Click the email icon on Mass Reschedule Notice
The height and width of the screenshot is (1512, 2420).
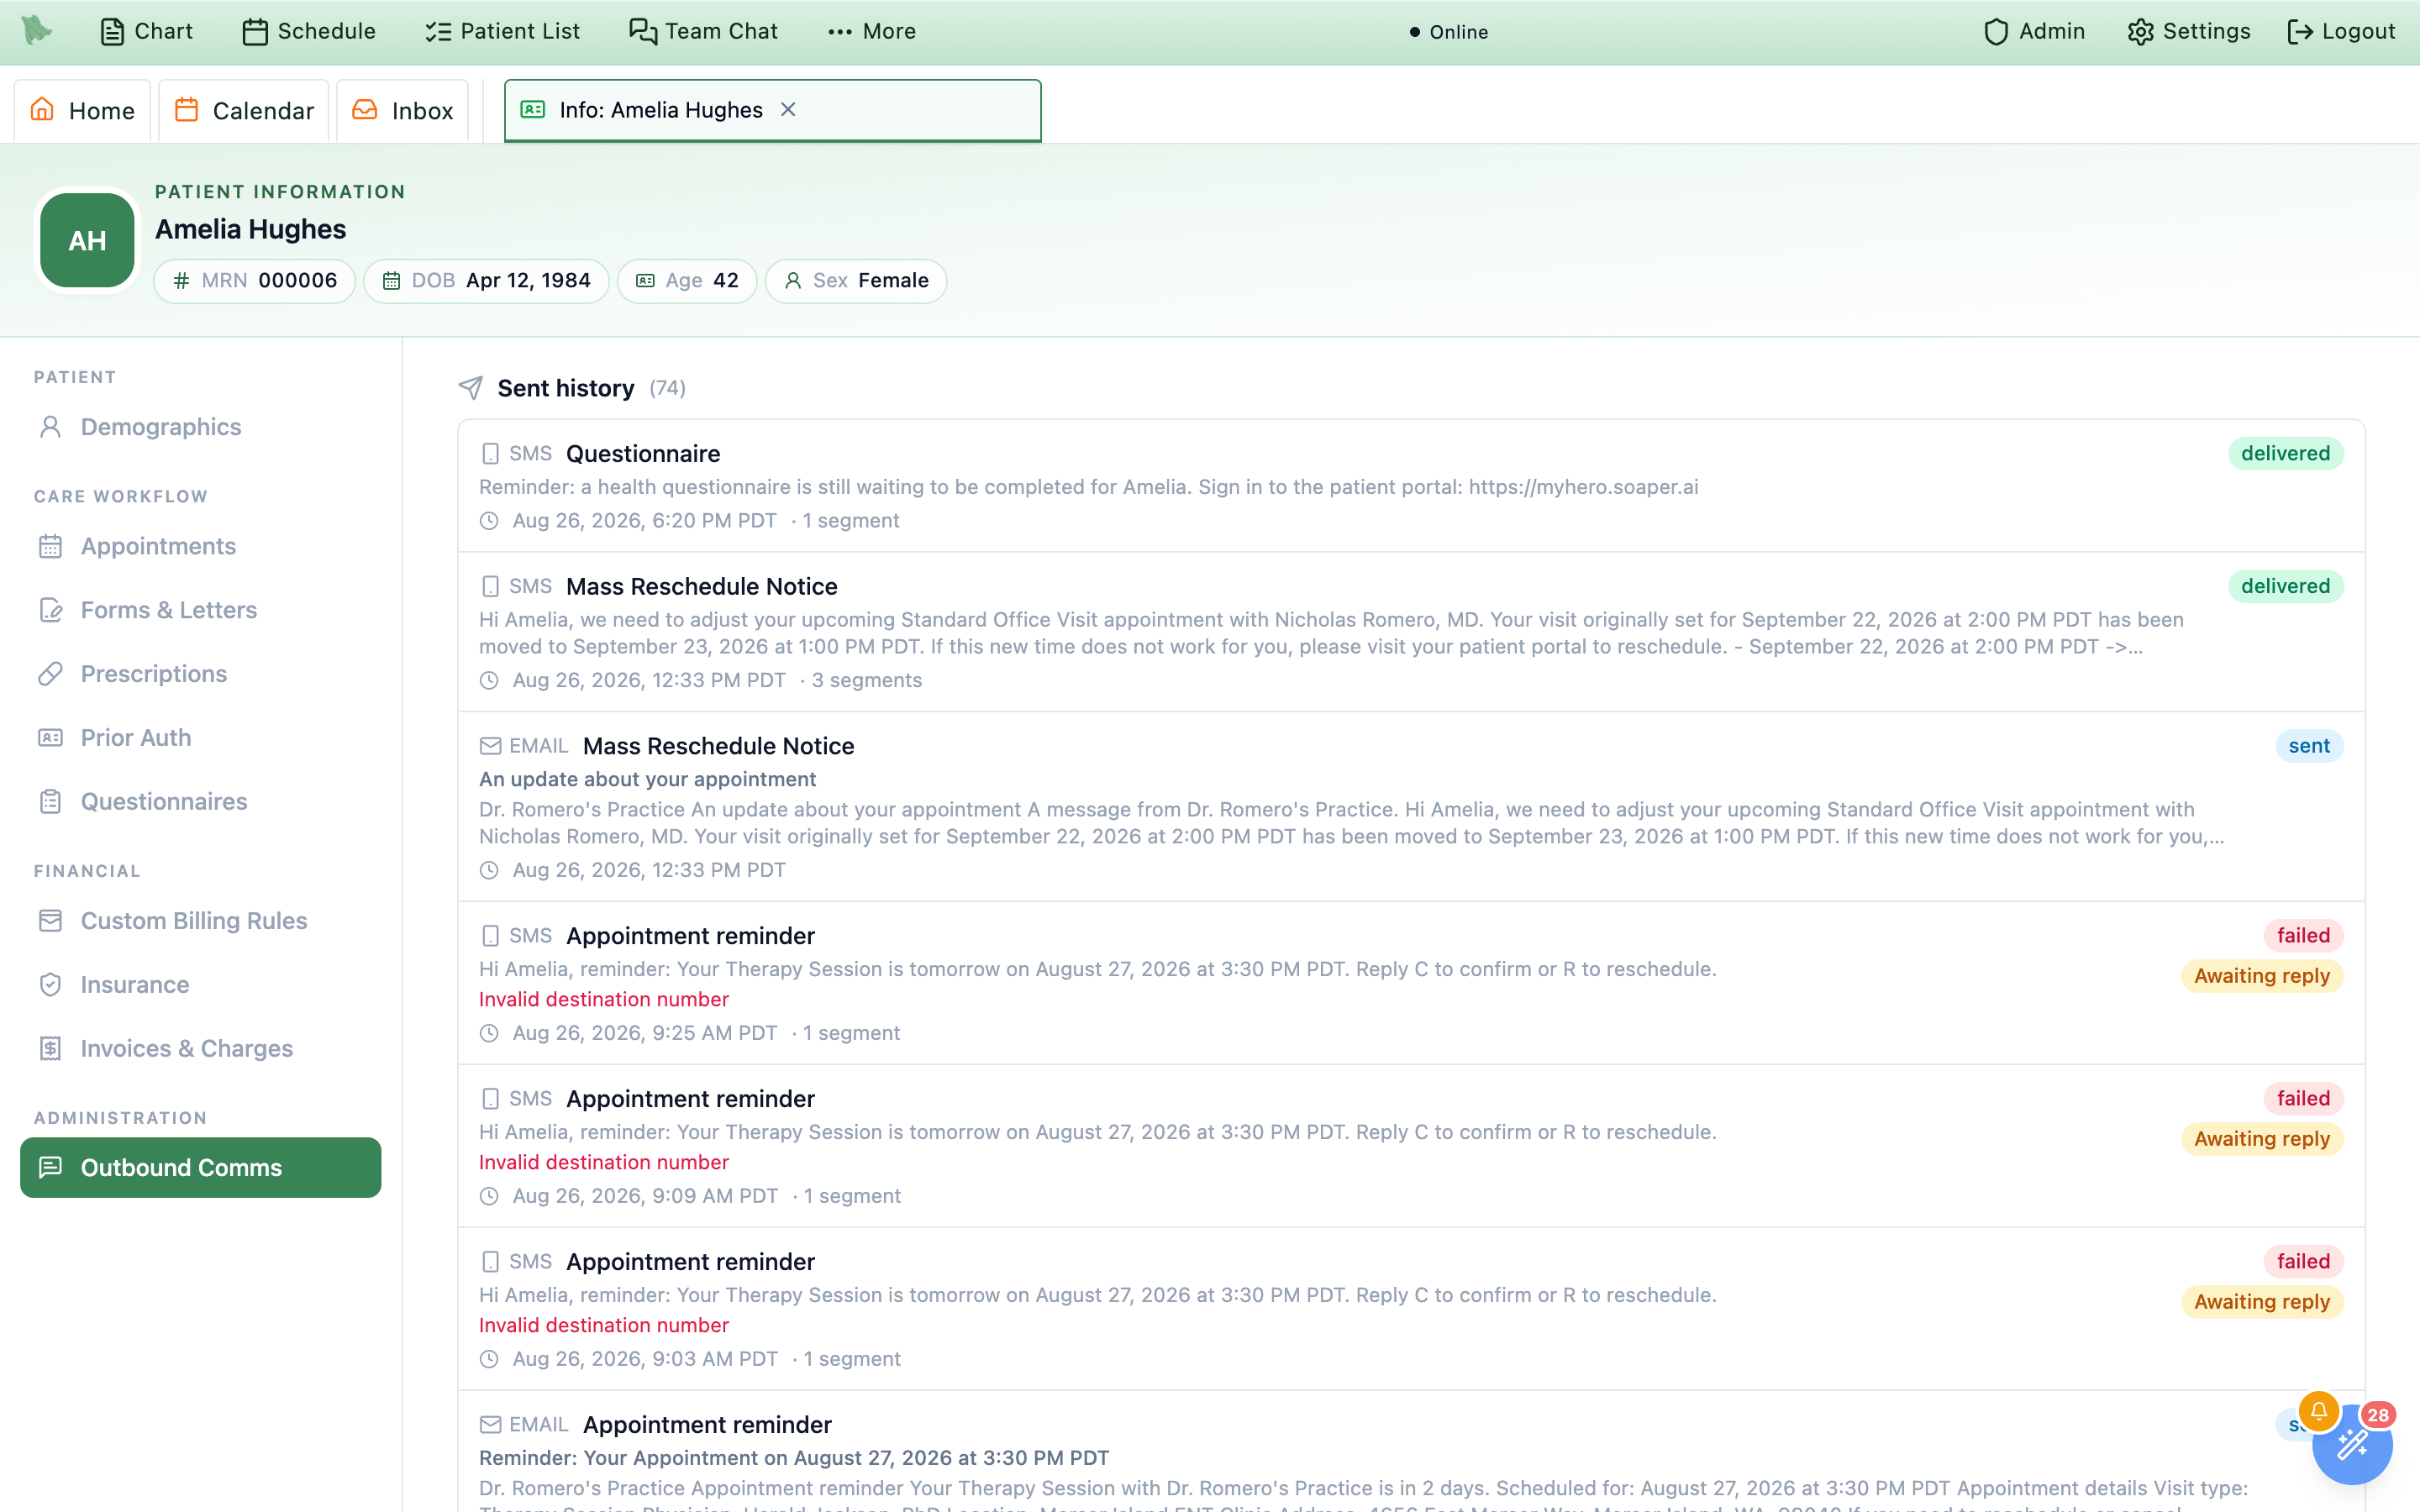tap(490, 746)
